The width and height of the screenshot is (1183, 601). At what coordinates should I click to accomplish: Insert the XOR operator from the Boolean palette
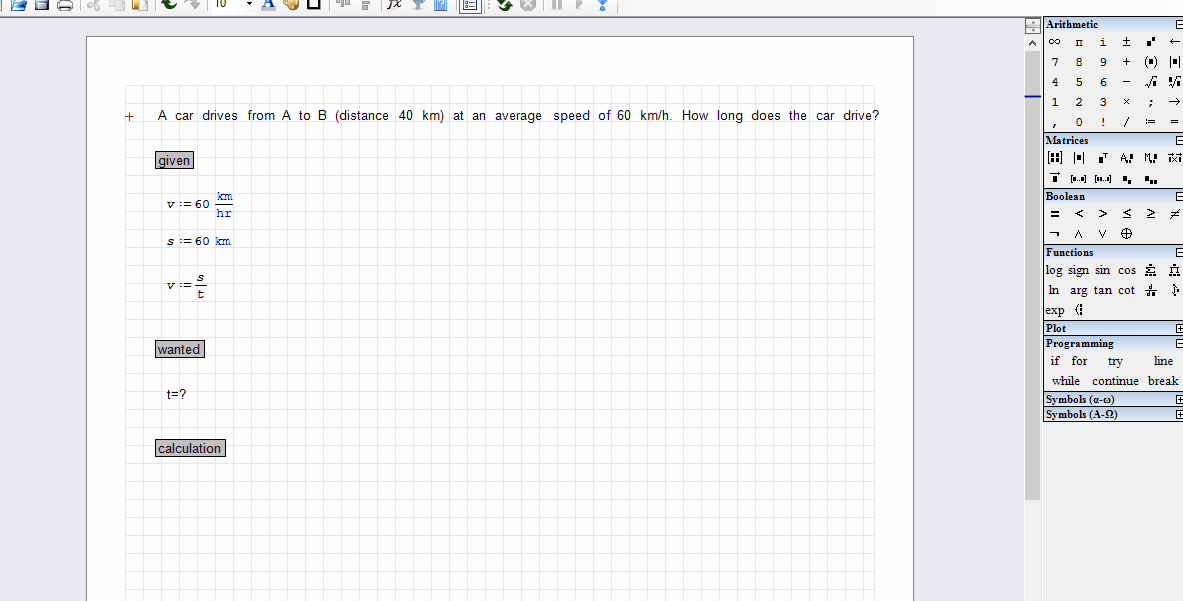pos(1126,233)
